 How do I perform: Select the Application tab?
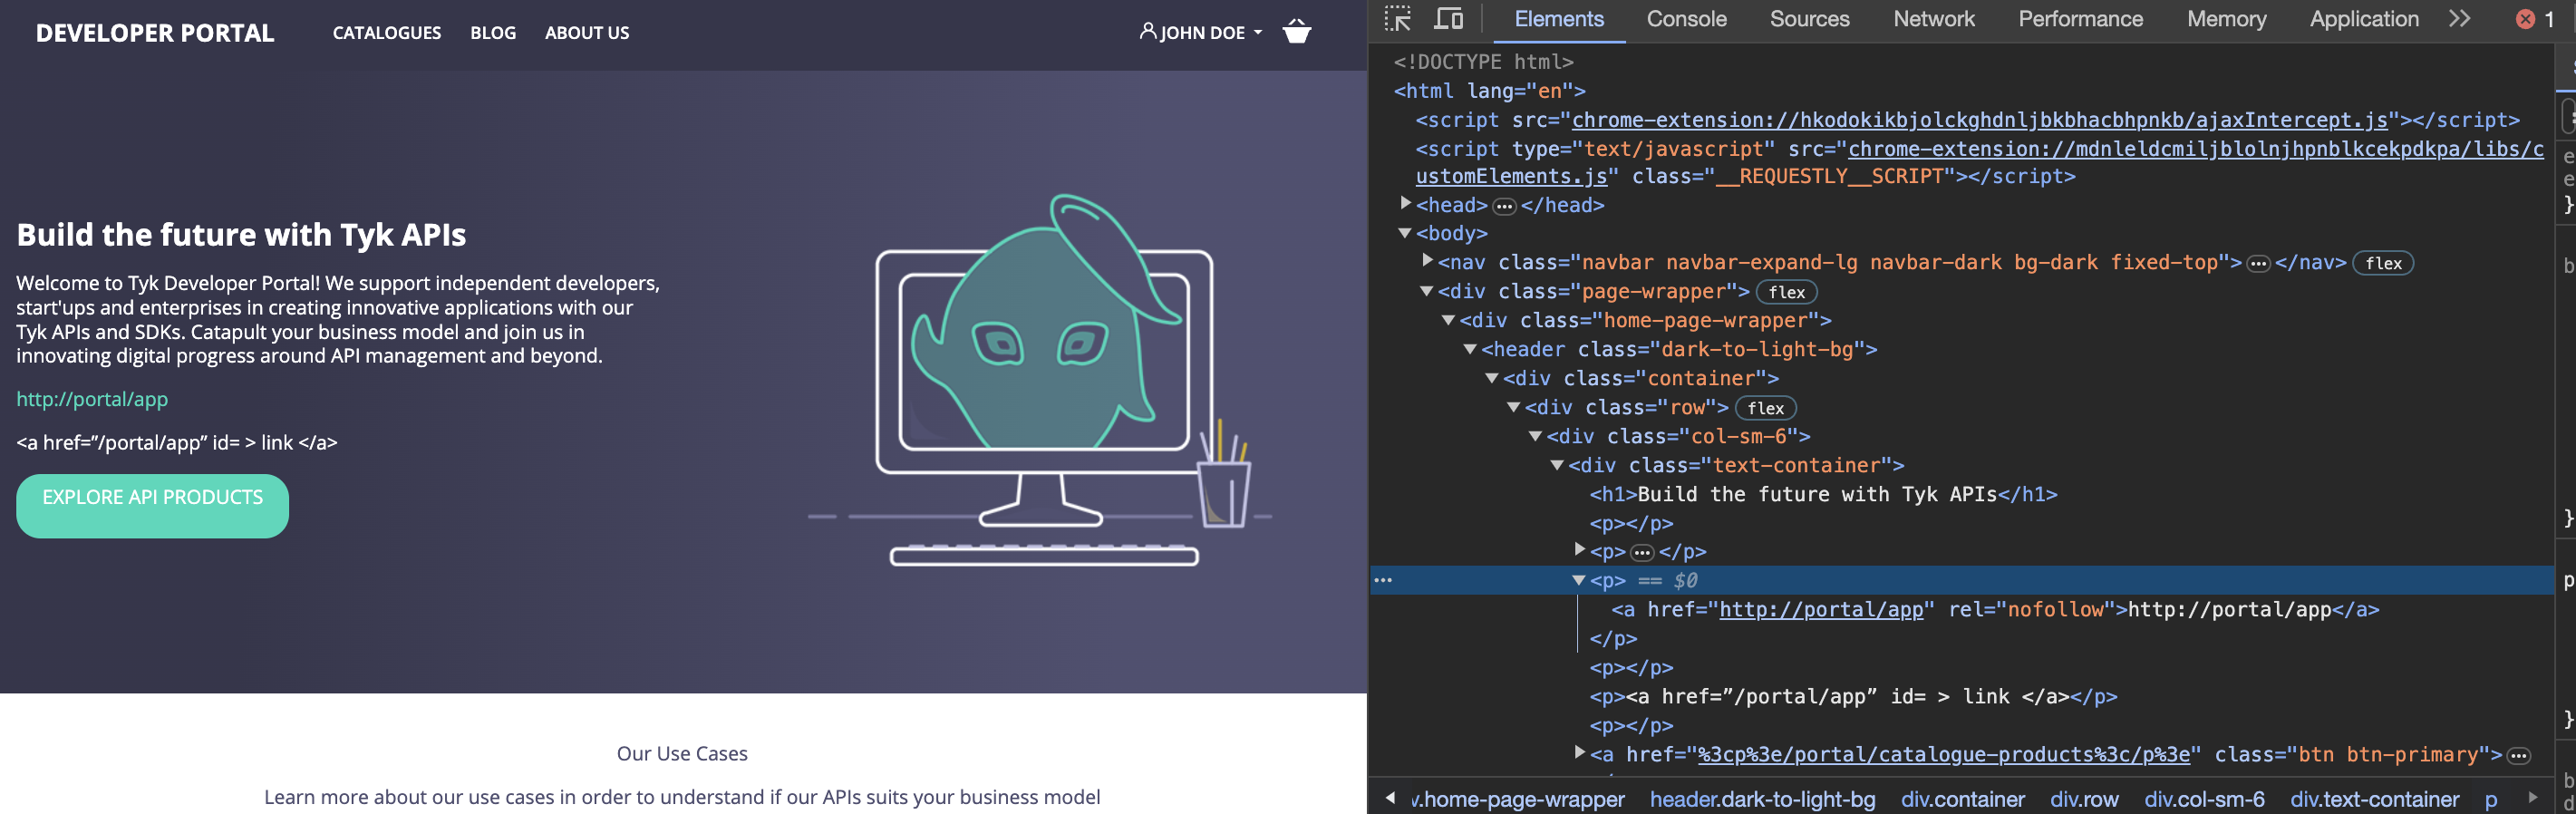(2364, 19)
